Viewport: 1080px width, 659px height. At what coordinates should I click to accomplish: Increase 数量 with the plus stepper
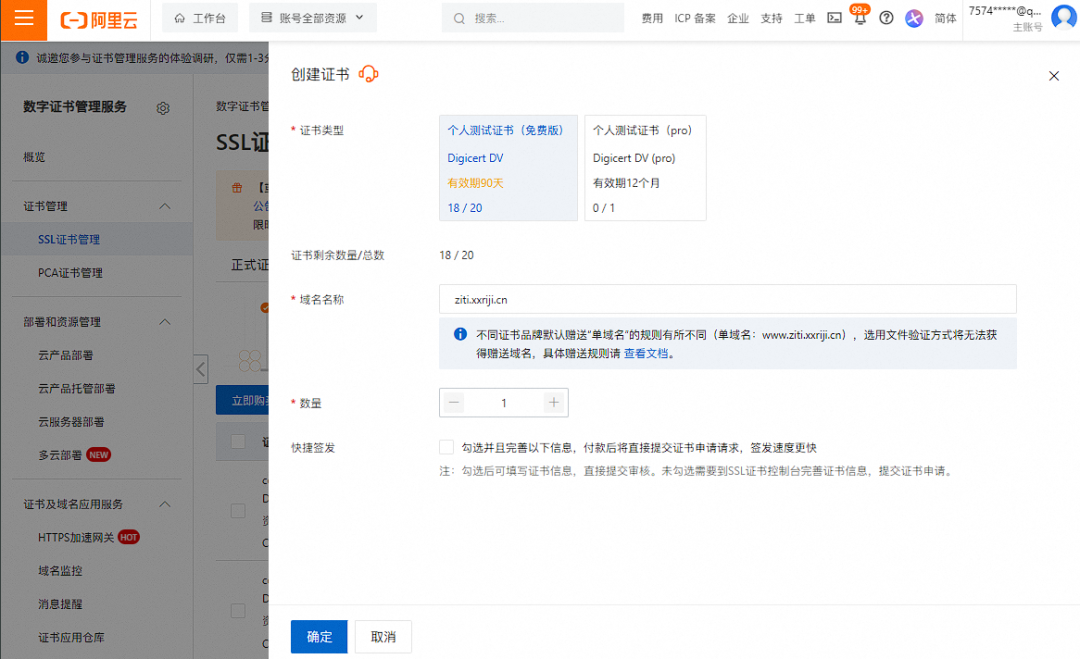pos(554,402)
